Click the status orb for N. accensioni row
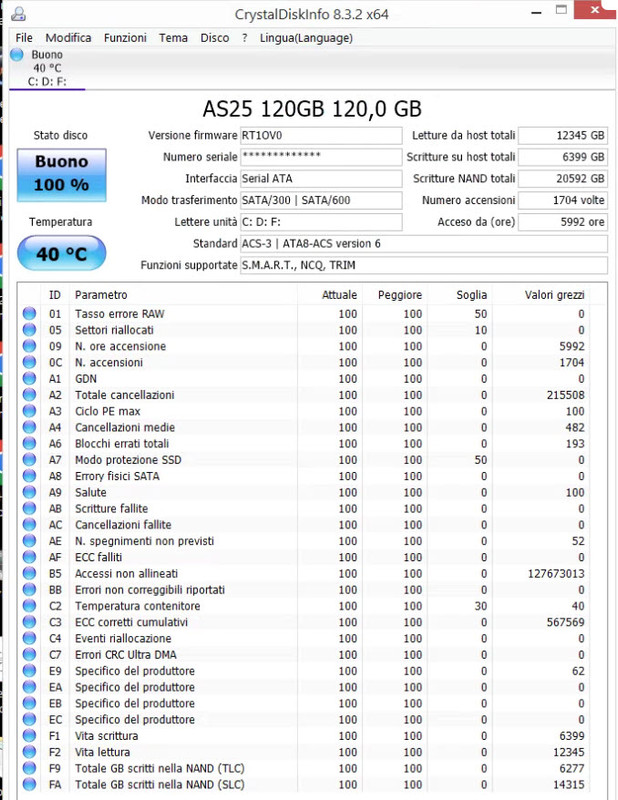The width and height of the screenshot is (618, 800). coord(29,362)
